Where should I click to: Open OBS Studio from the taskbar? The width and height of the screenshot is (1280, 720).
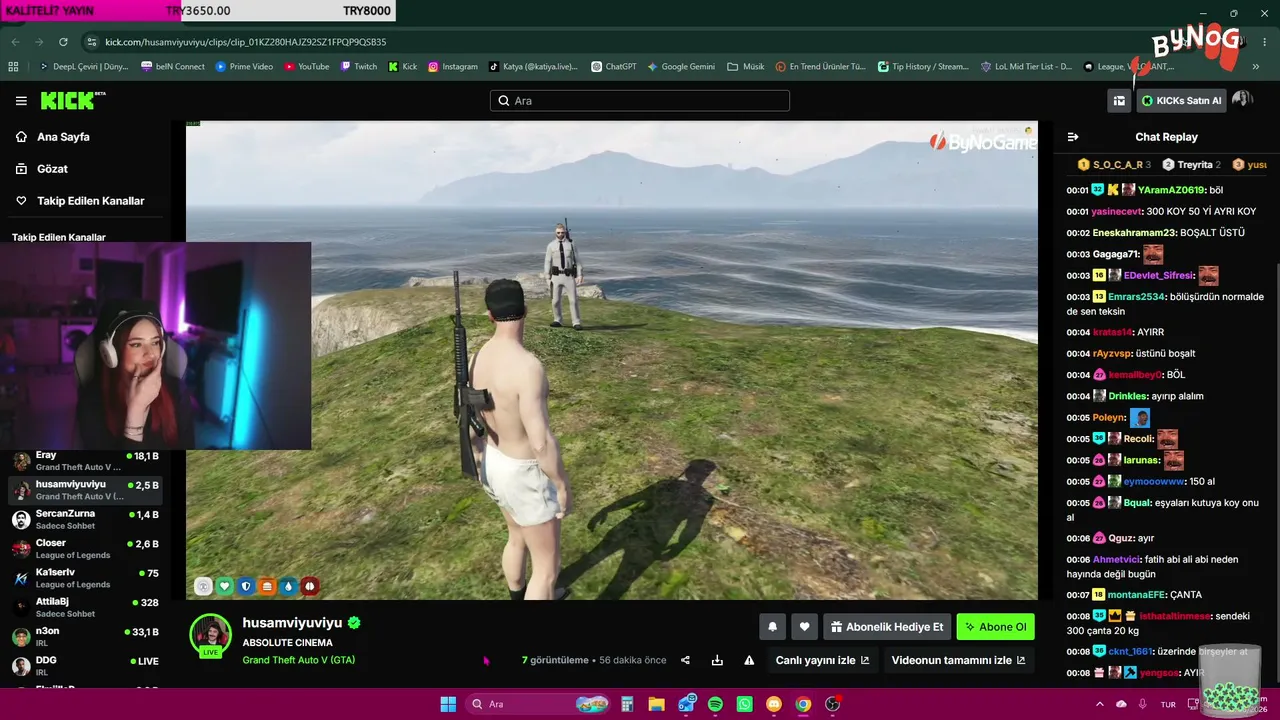832,704
